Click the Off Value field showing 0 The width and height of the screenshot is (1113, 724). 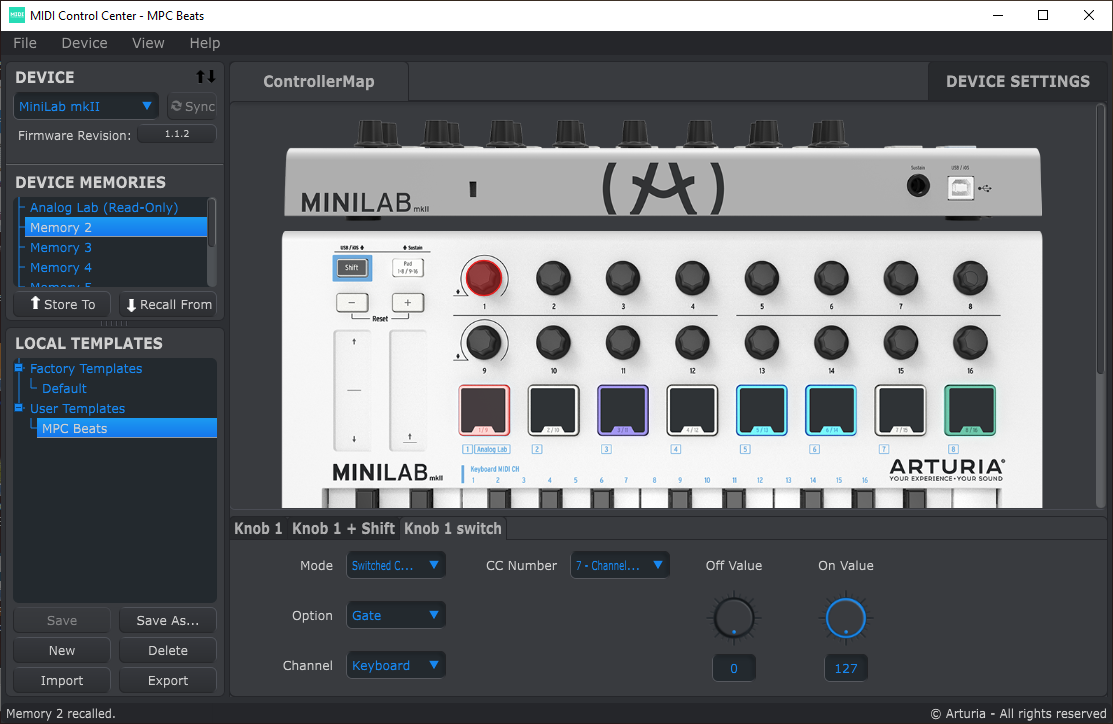click(x=733, y=668)
